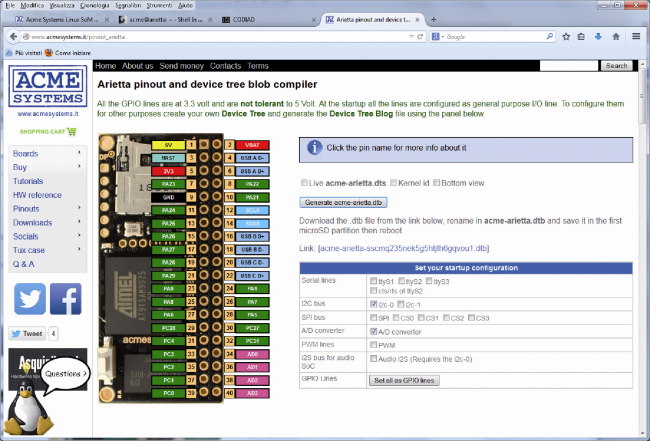Click the Twitter bird icon in sidebar
The width and height of the screenshot is (650, 441).
(x=30, y=299)
